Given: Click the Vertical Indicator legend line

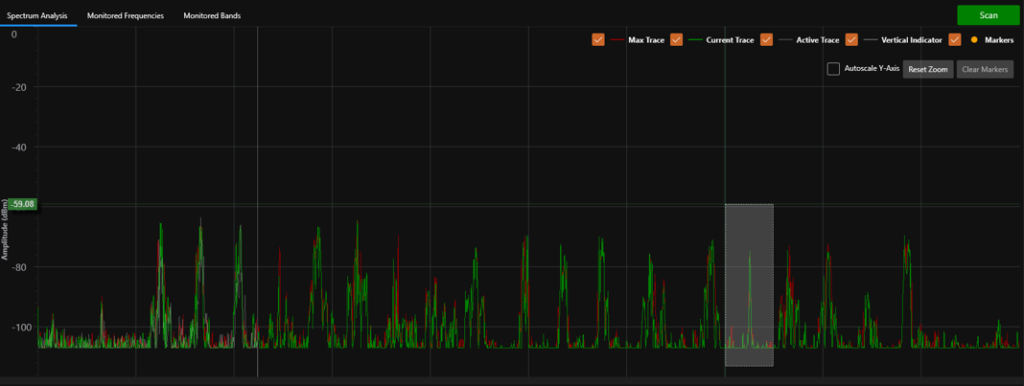Looking at the screenshot, I should pyautogui.click(x=871, y=40).
